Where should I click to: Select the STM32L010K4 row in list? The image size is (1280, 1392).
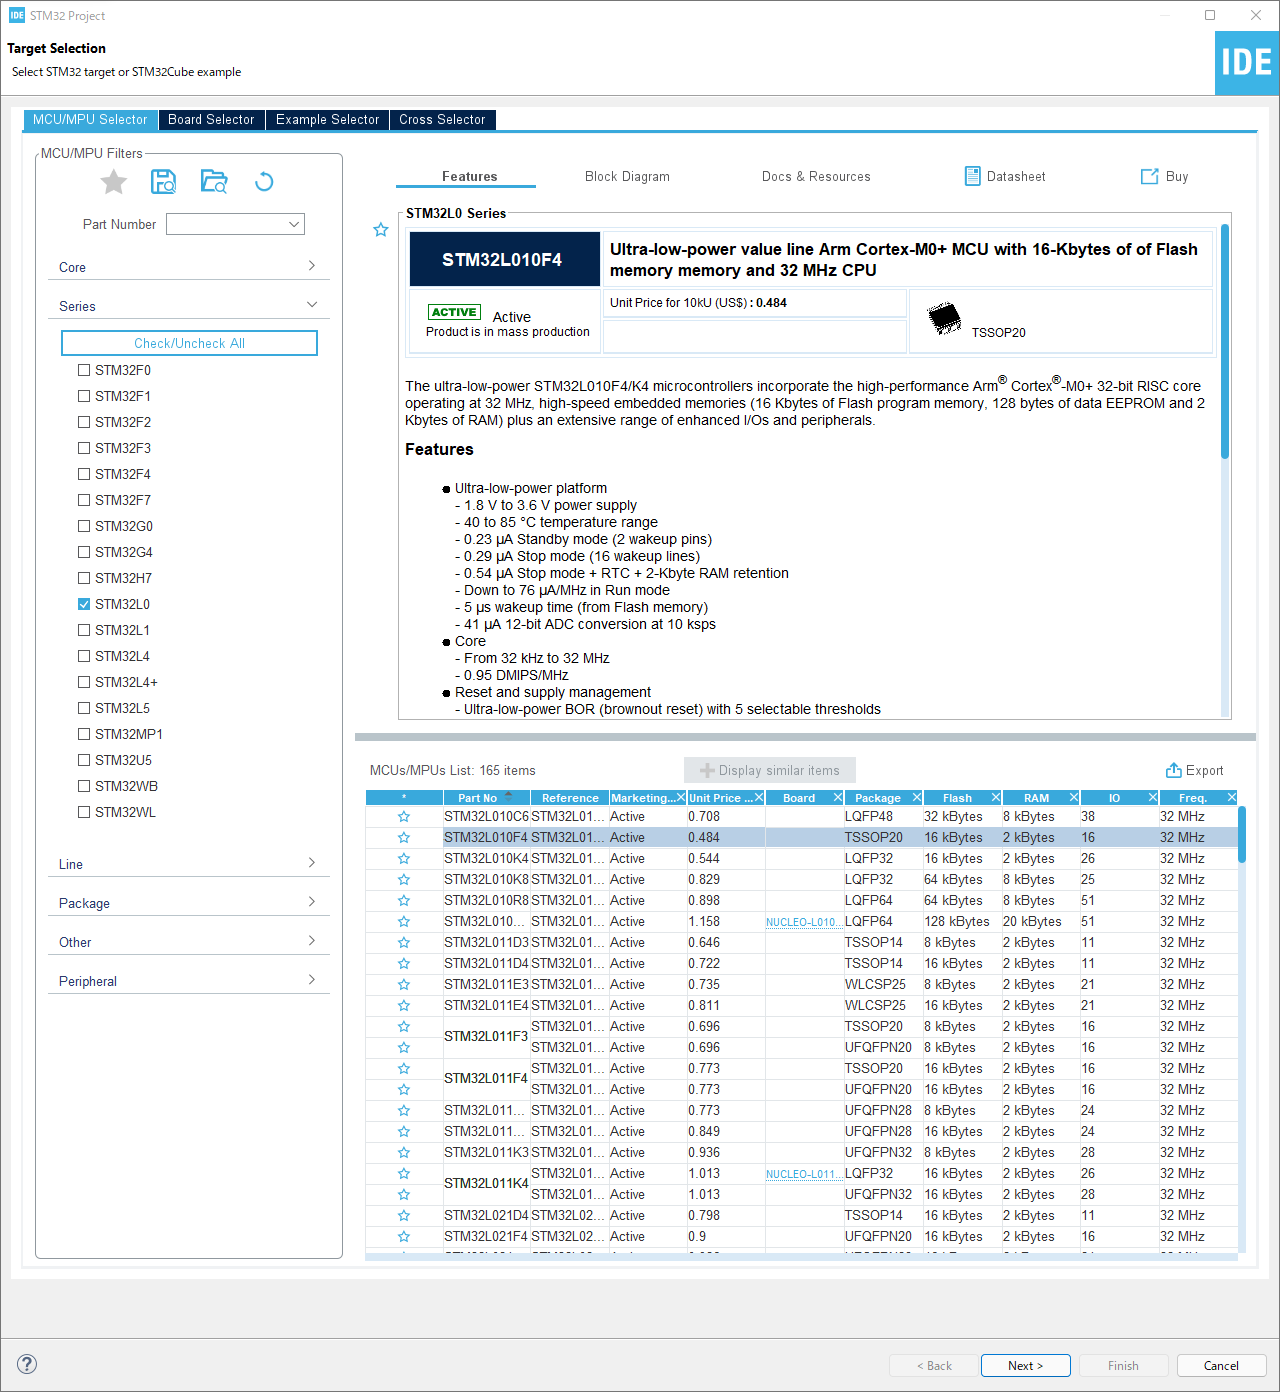tap(486, 859)
